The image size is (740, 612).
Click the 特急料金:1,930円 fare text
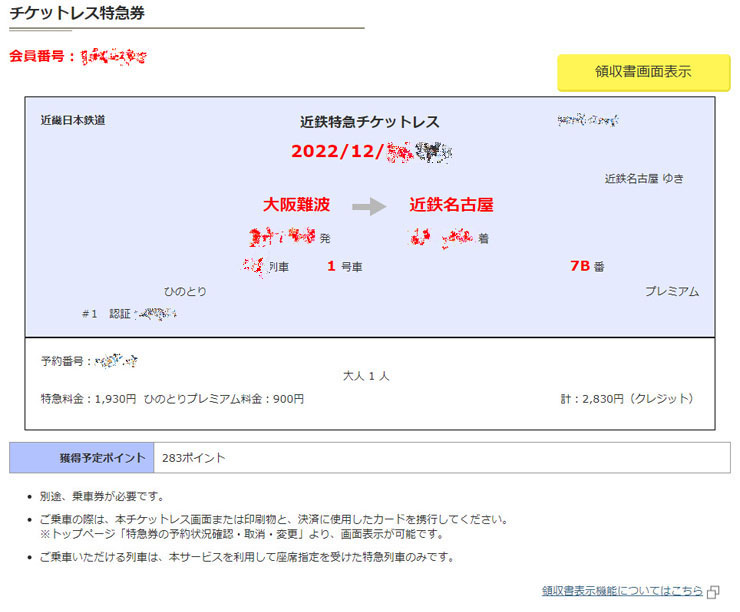point(88,399)
